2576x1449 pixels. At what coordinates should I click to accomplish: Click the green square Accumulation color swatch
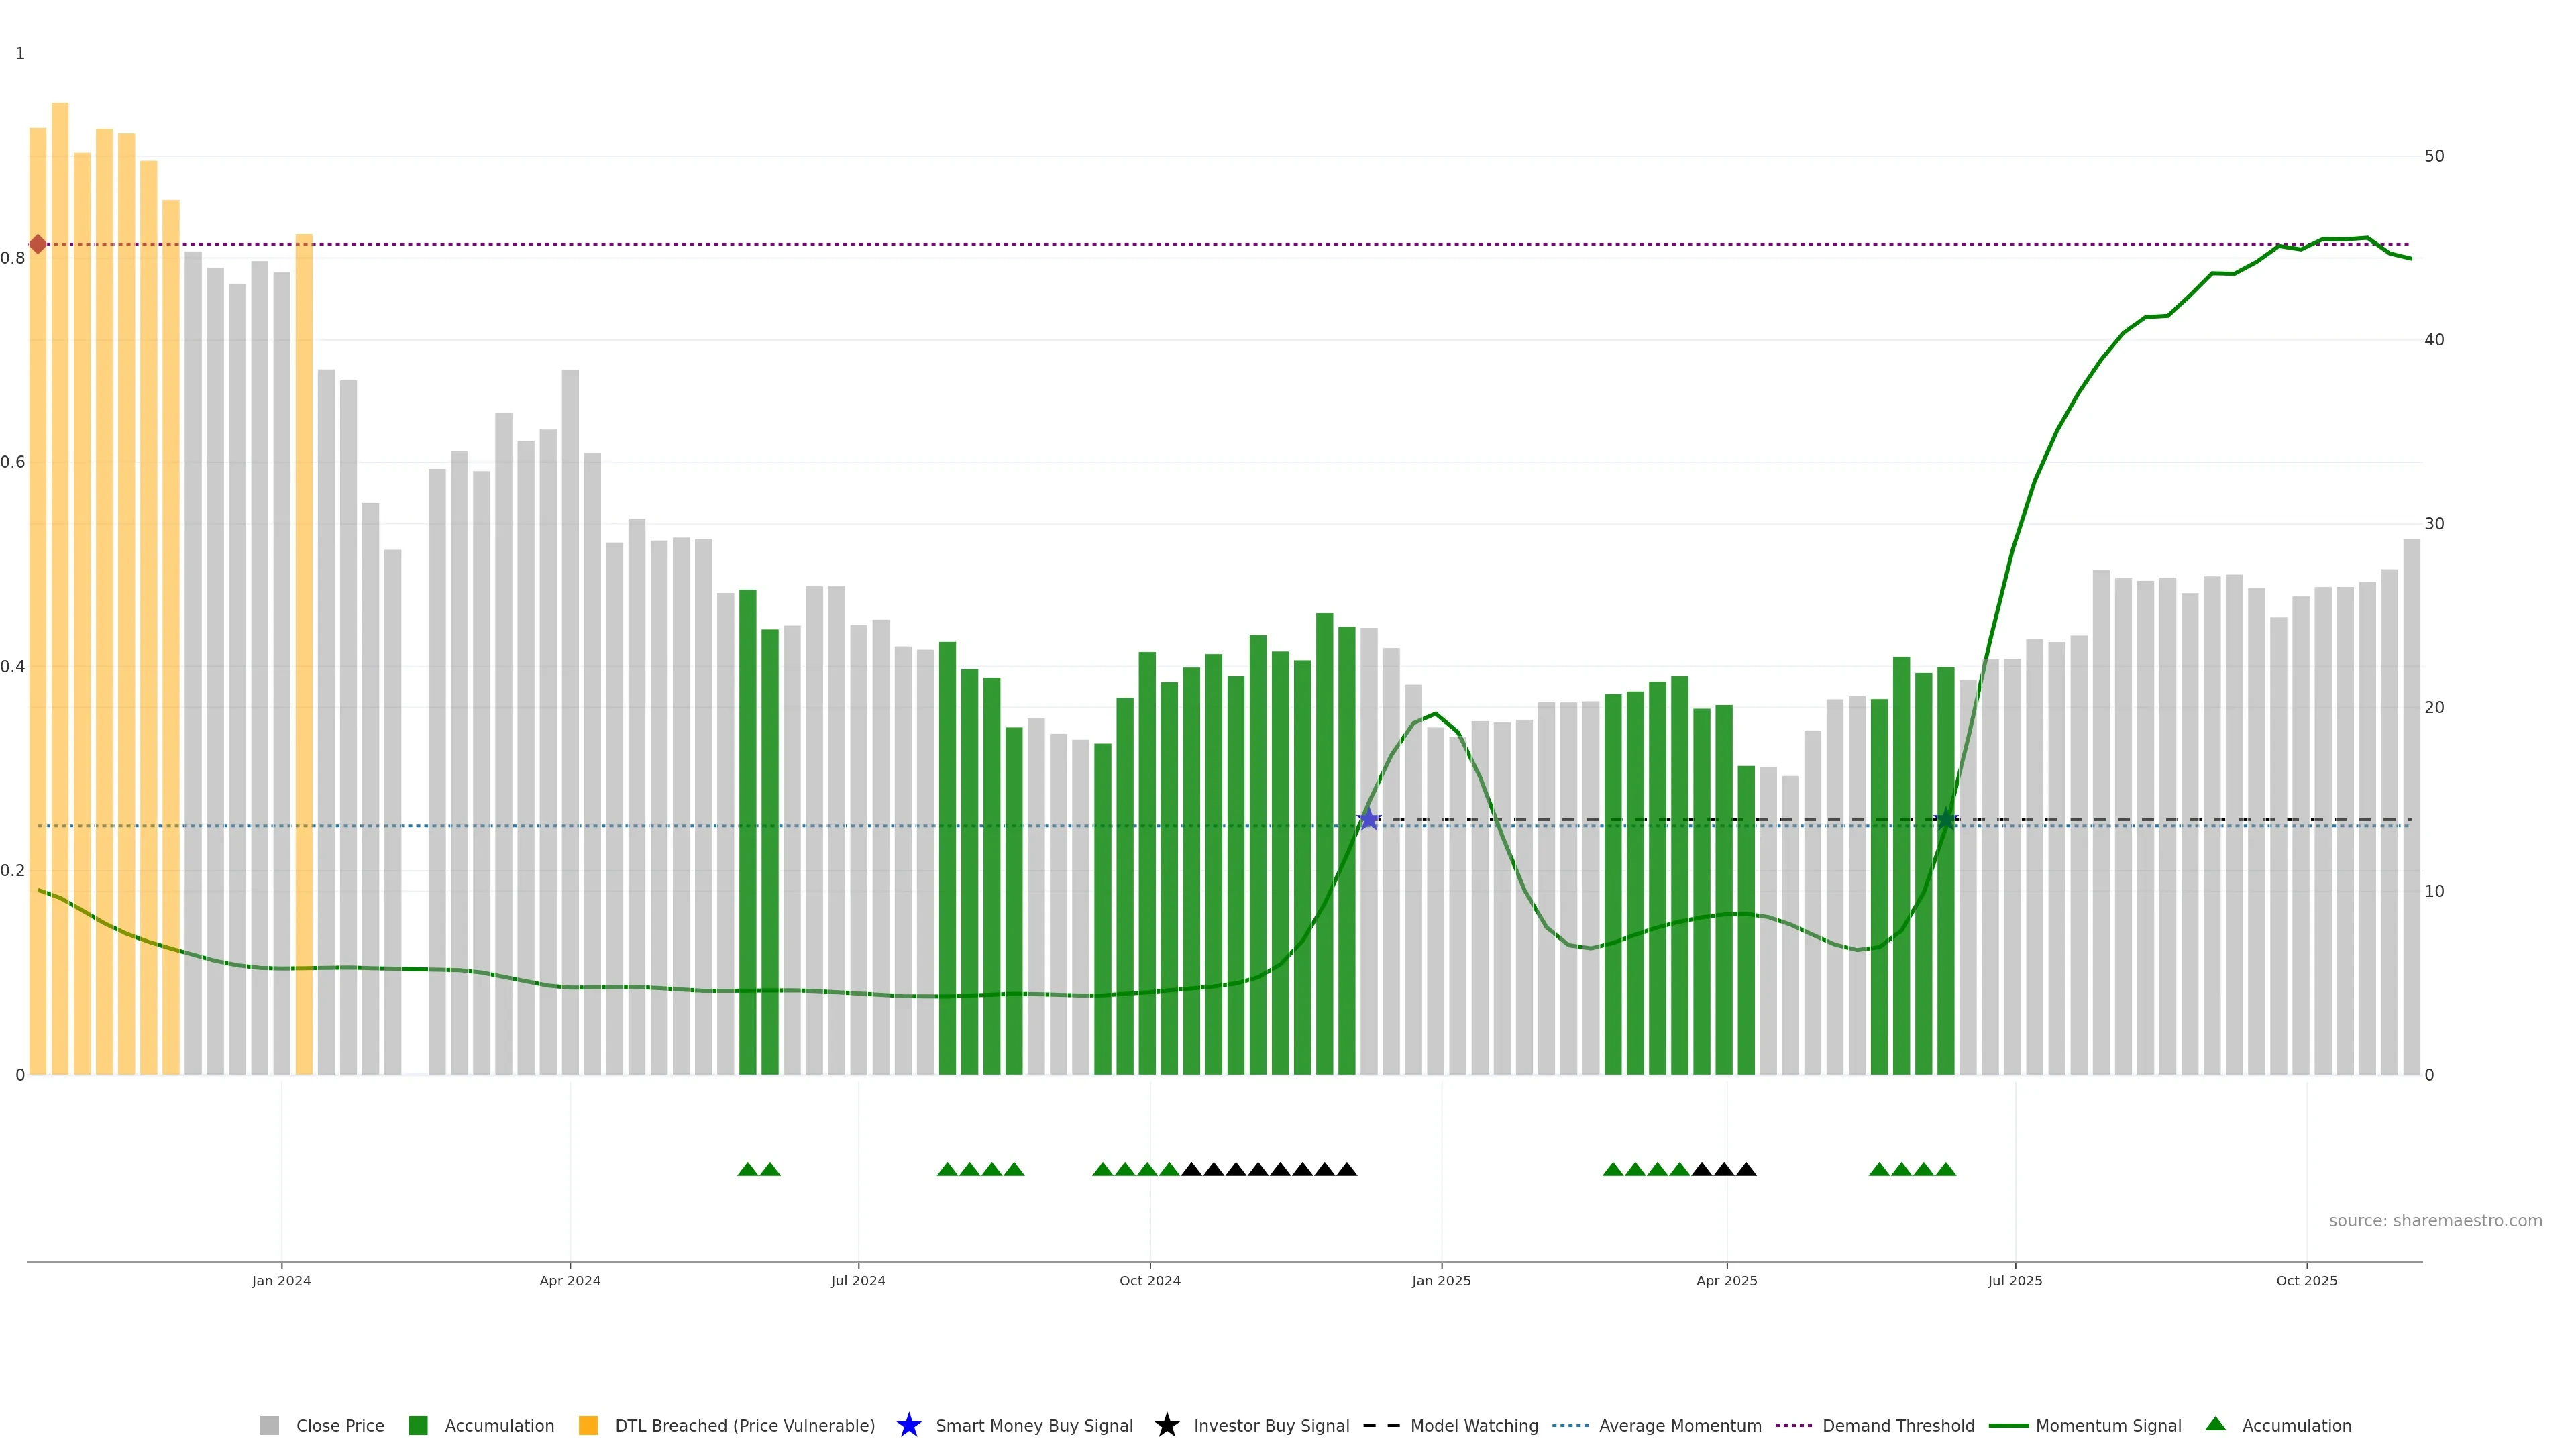(419, 1425)
